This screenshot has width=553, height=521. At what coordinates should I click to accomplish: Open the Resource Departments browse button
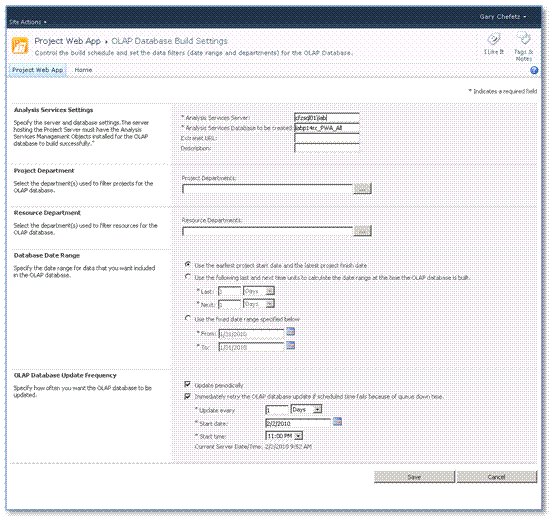(x=363, y=231)
